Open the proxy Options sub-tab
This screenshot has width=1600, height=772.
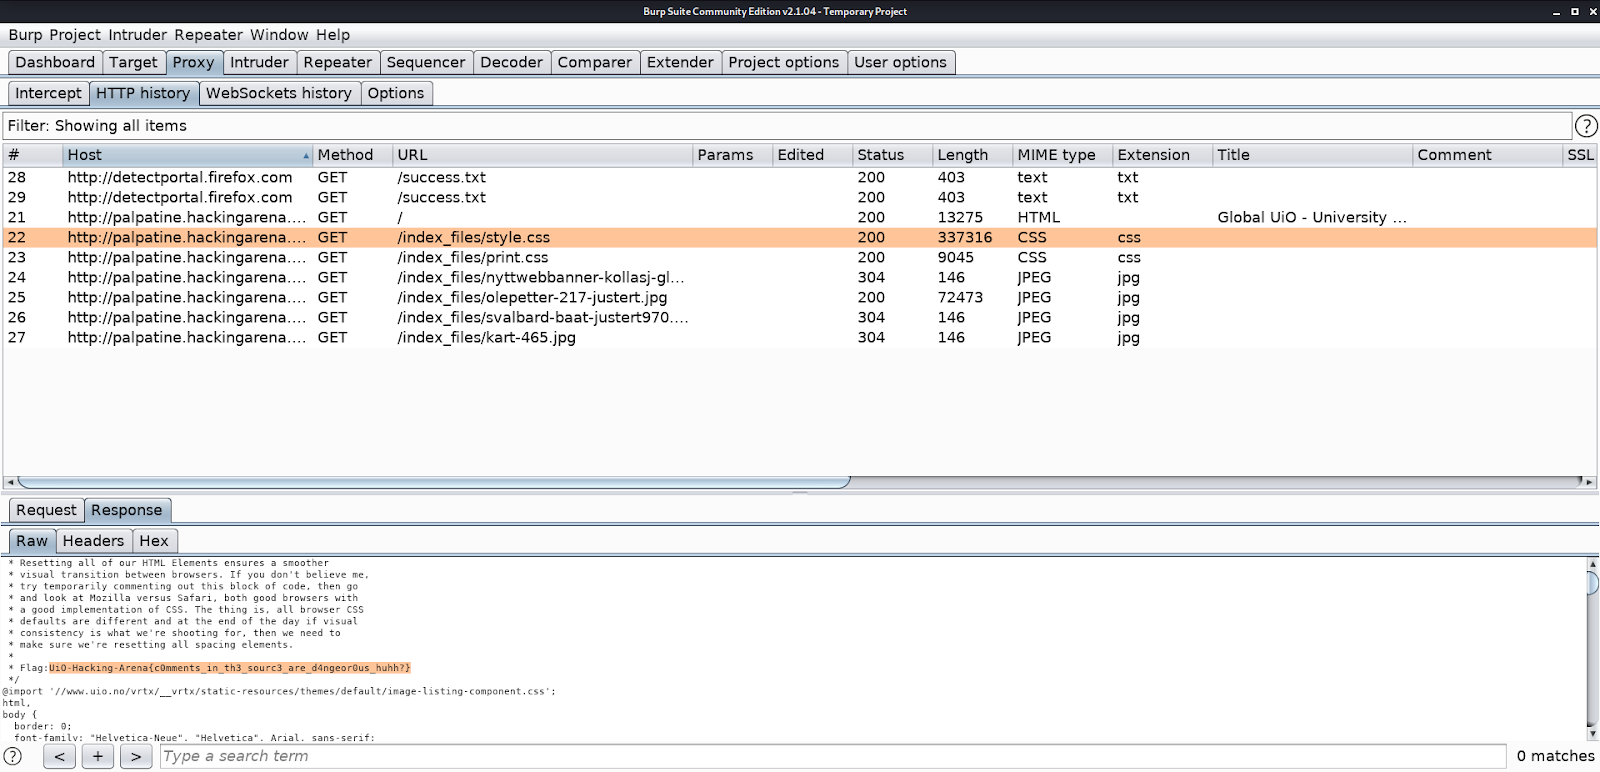pos(396,93)
